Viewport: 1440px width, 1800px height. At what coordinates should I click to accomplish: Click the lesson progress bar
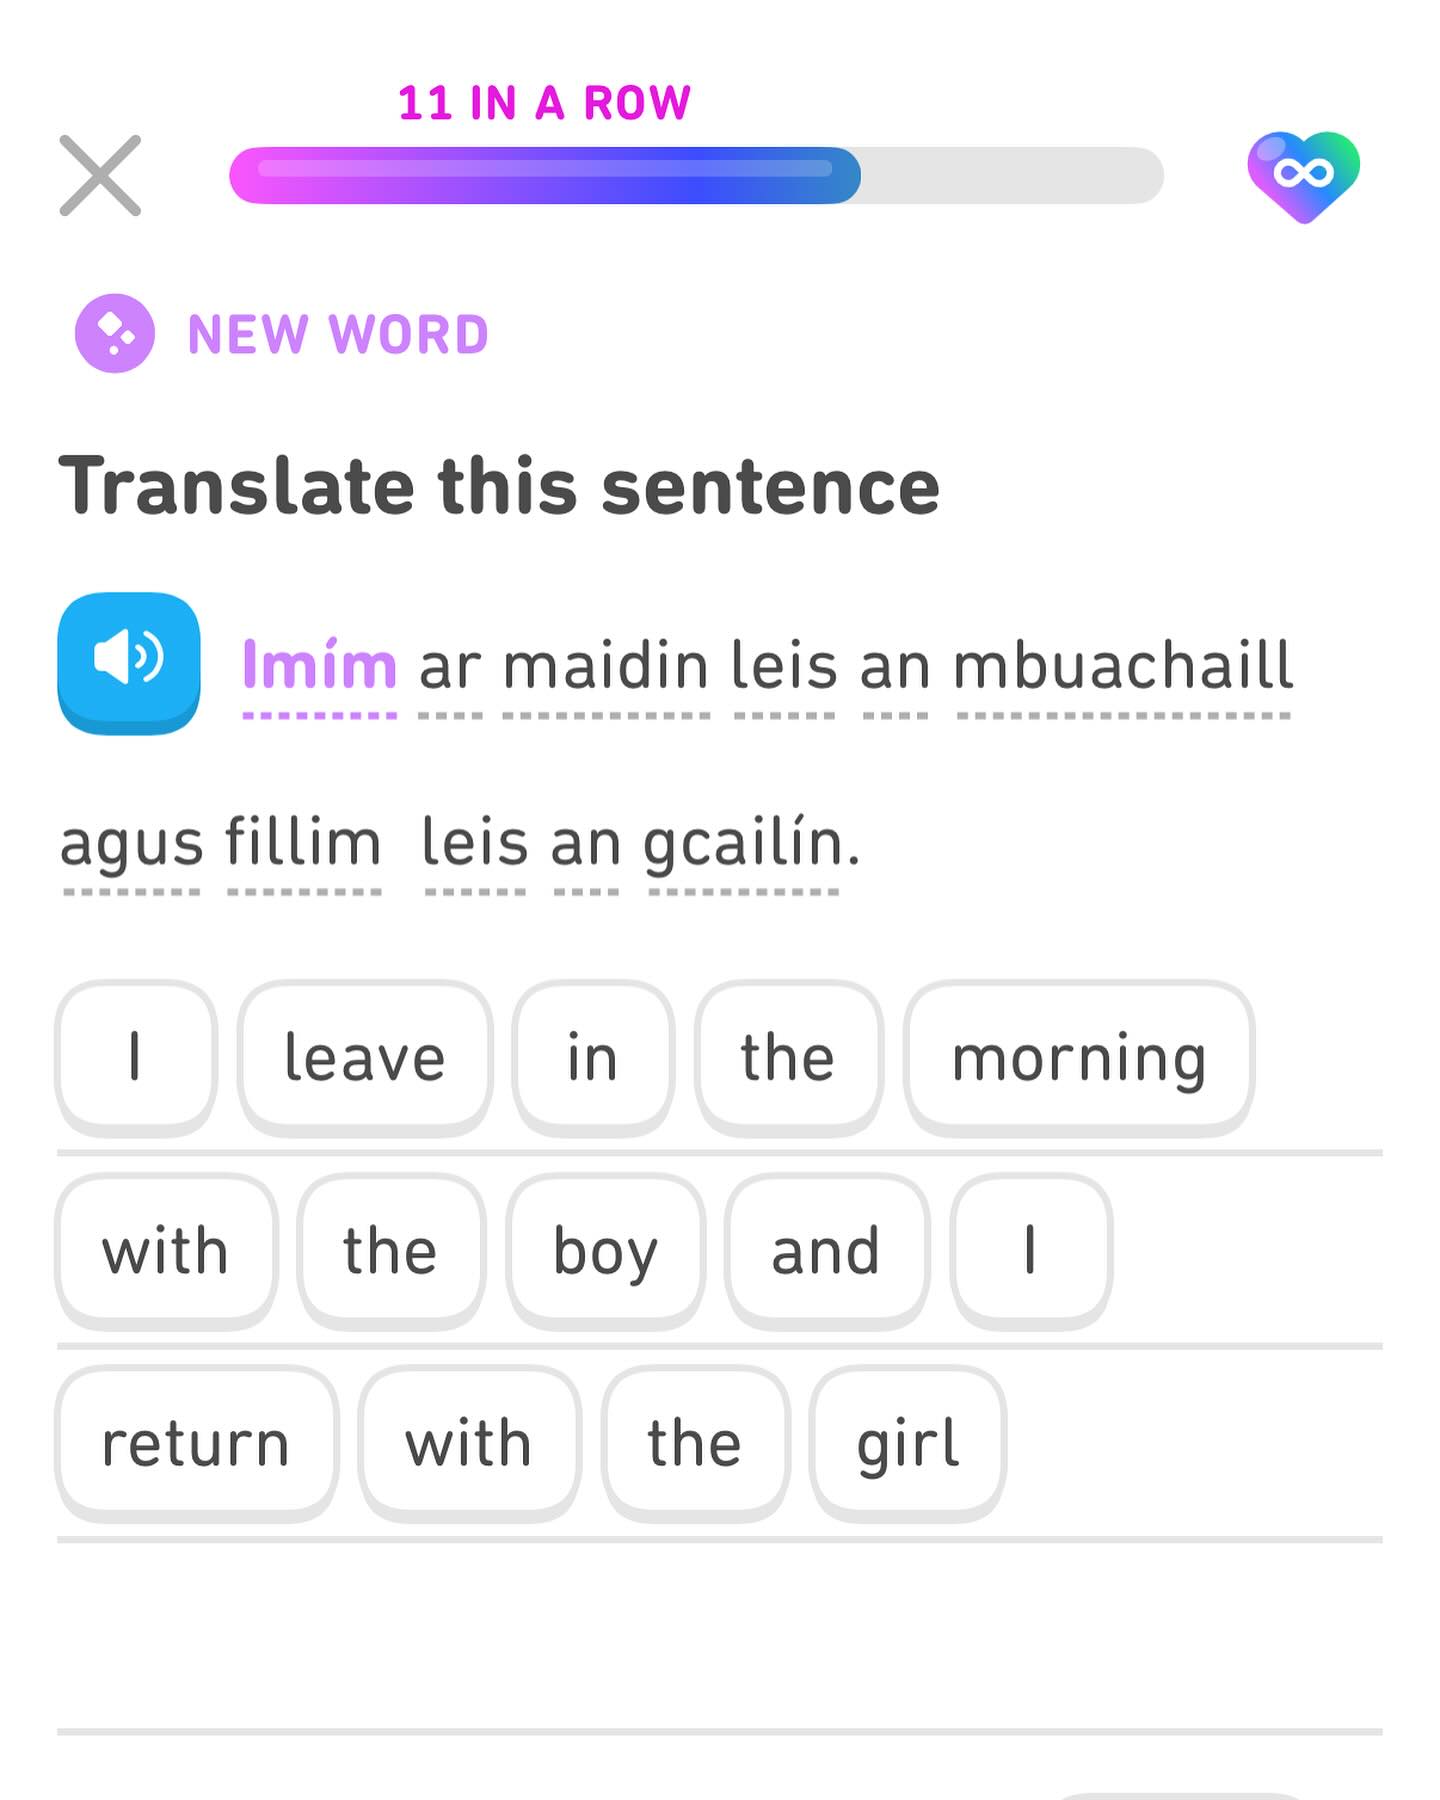click(x=696, y=176)
